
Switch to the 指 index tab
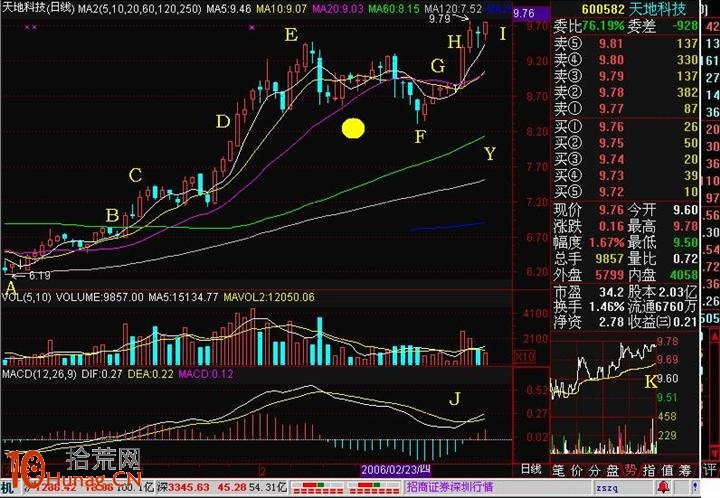point(649,470)
